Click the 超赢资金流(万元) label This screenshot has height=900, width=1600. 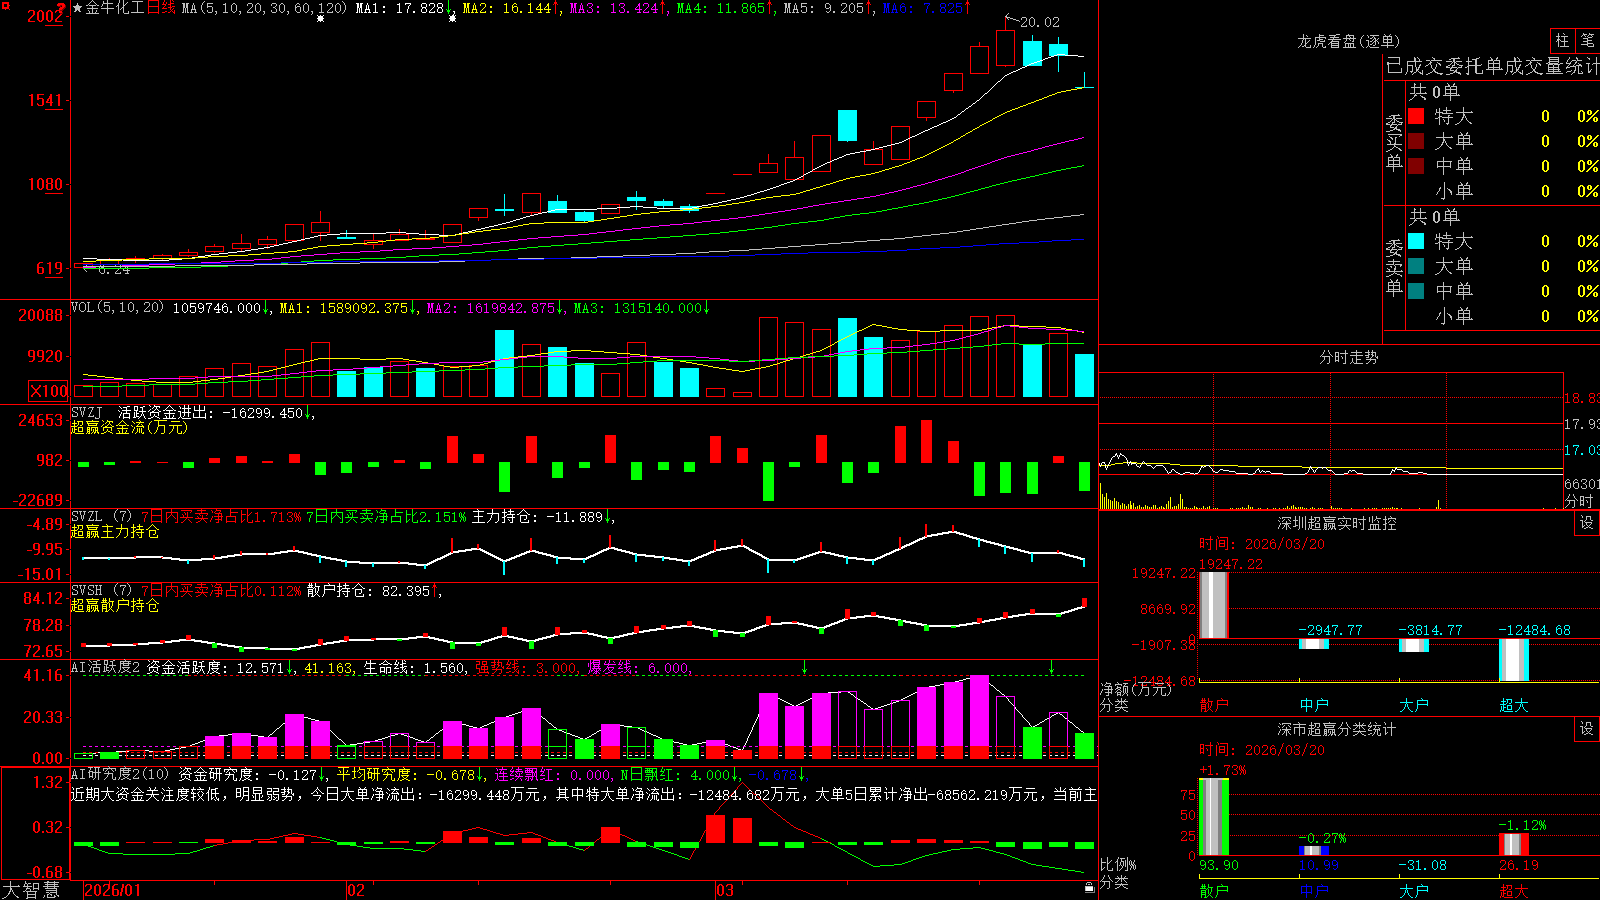[x=129, y=427]
